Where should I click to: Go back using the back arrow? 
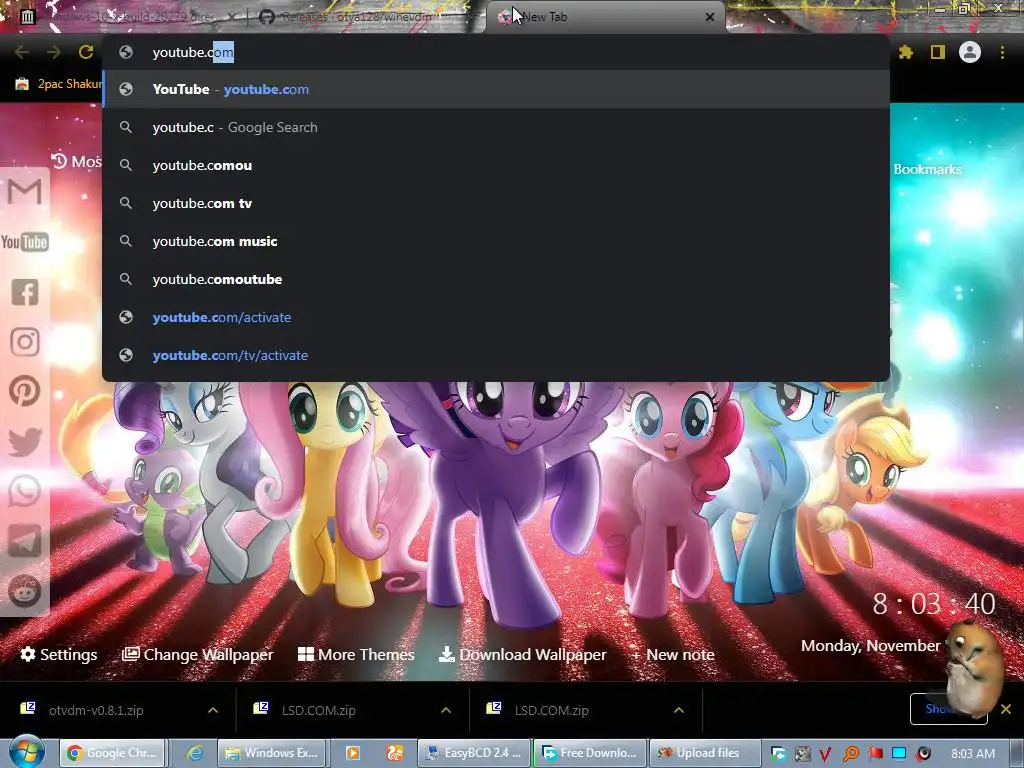click(x=21, y=52)
